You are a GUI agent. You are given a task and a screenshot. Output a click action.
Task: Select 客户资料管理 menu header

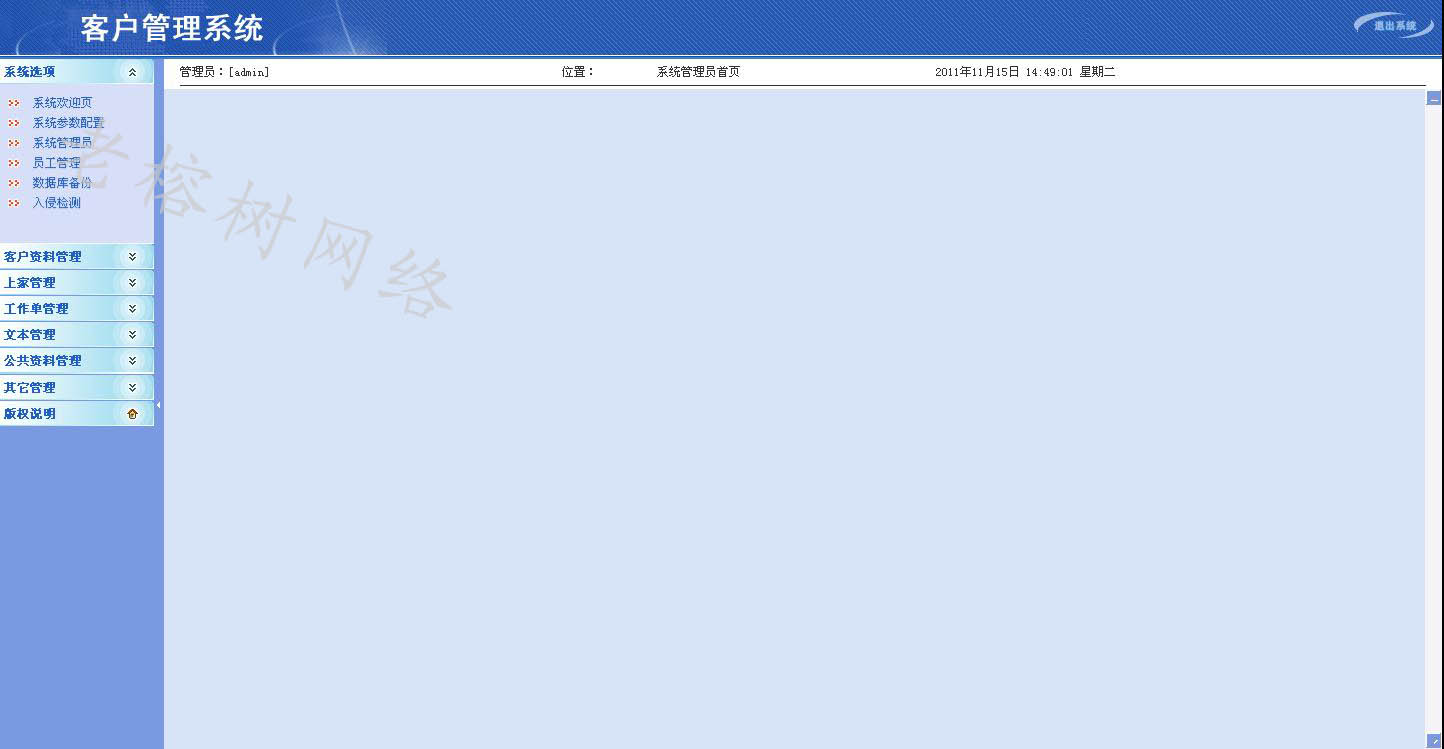click(77, 257)
